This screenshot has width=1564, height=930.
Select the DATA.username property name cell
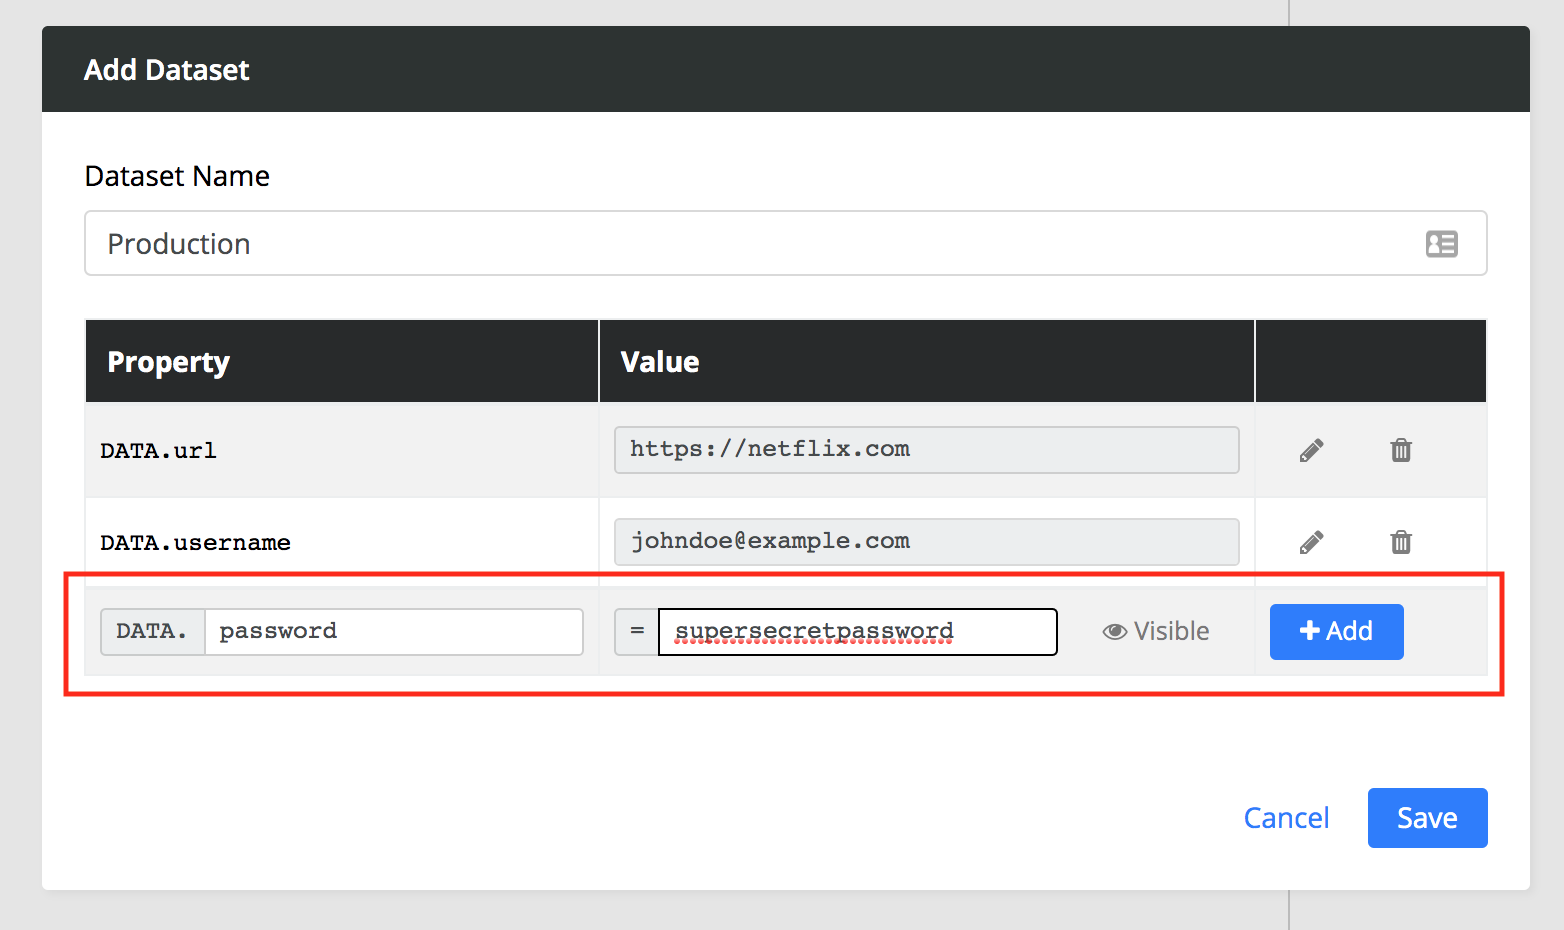[196, 543]
